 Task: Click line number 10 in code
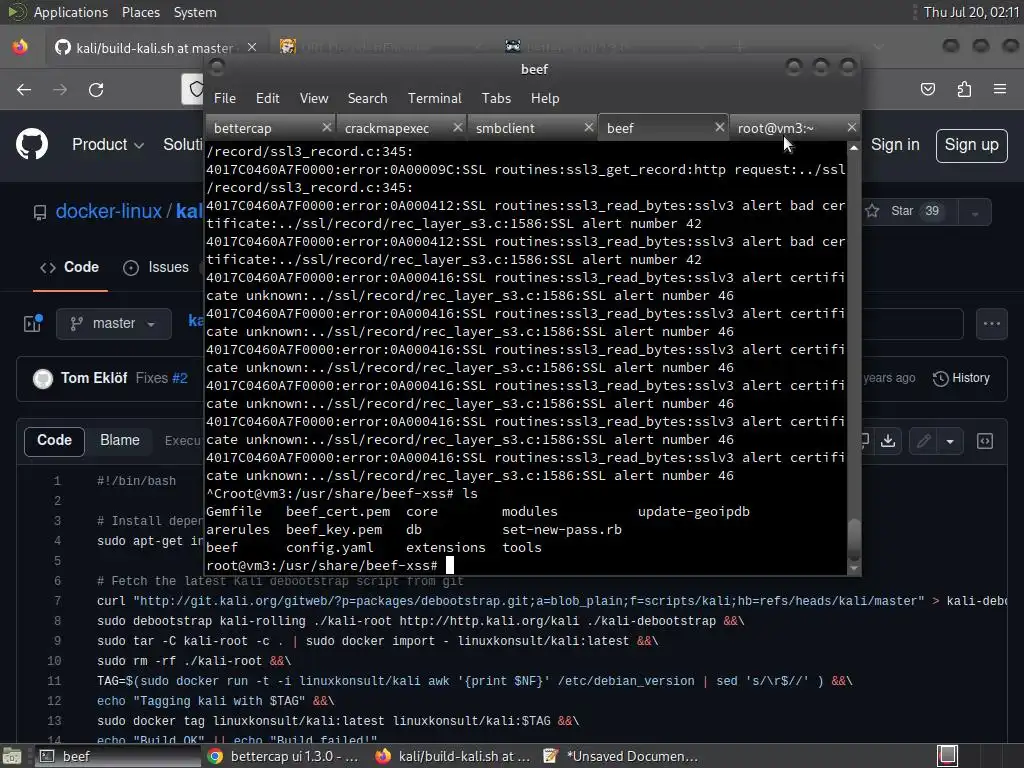click(54, 661)
